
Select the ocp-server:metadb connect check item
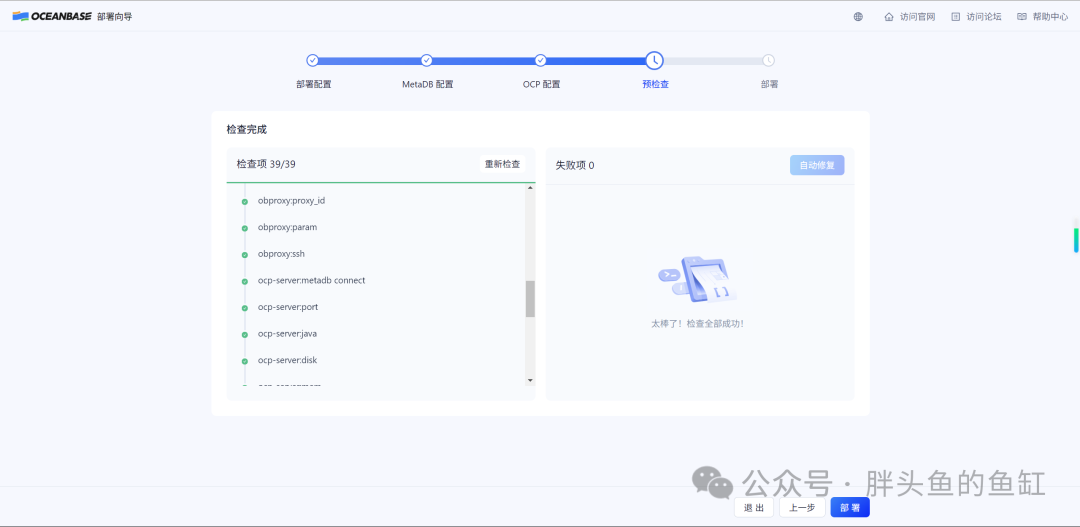click(311, 280)
